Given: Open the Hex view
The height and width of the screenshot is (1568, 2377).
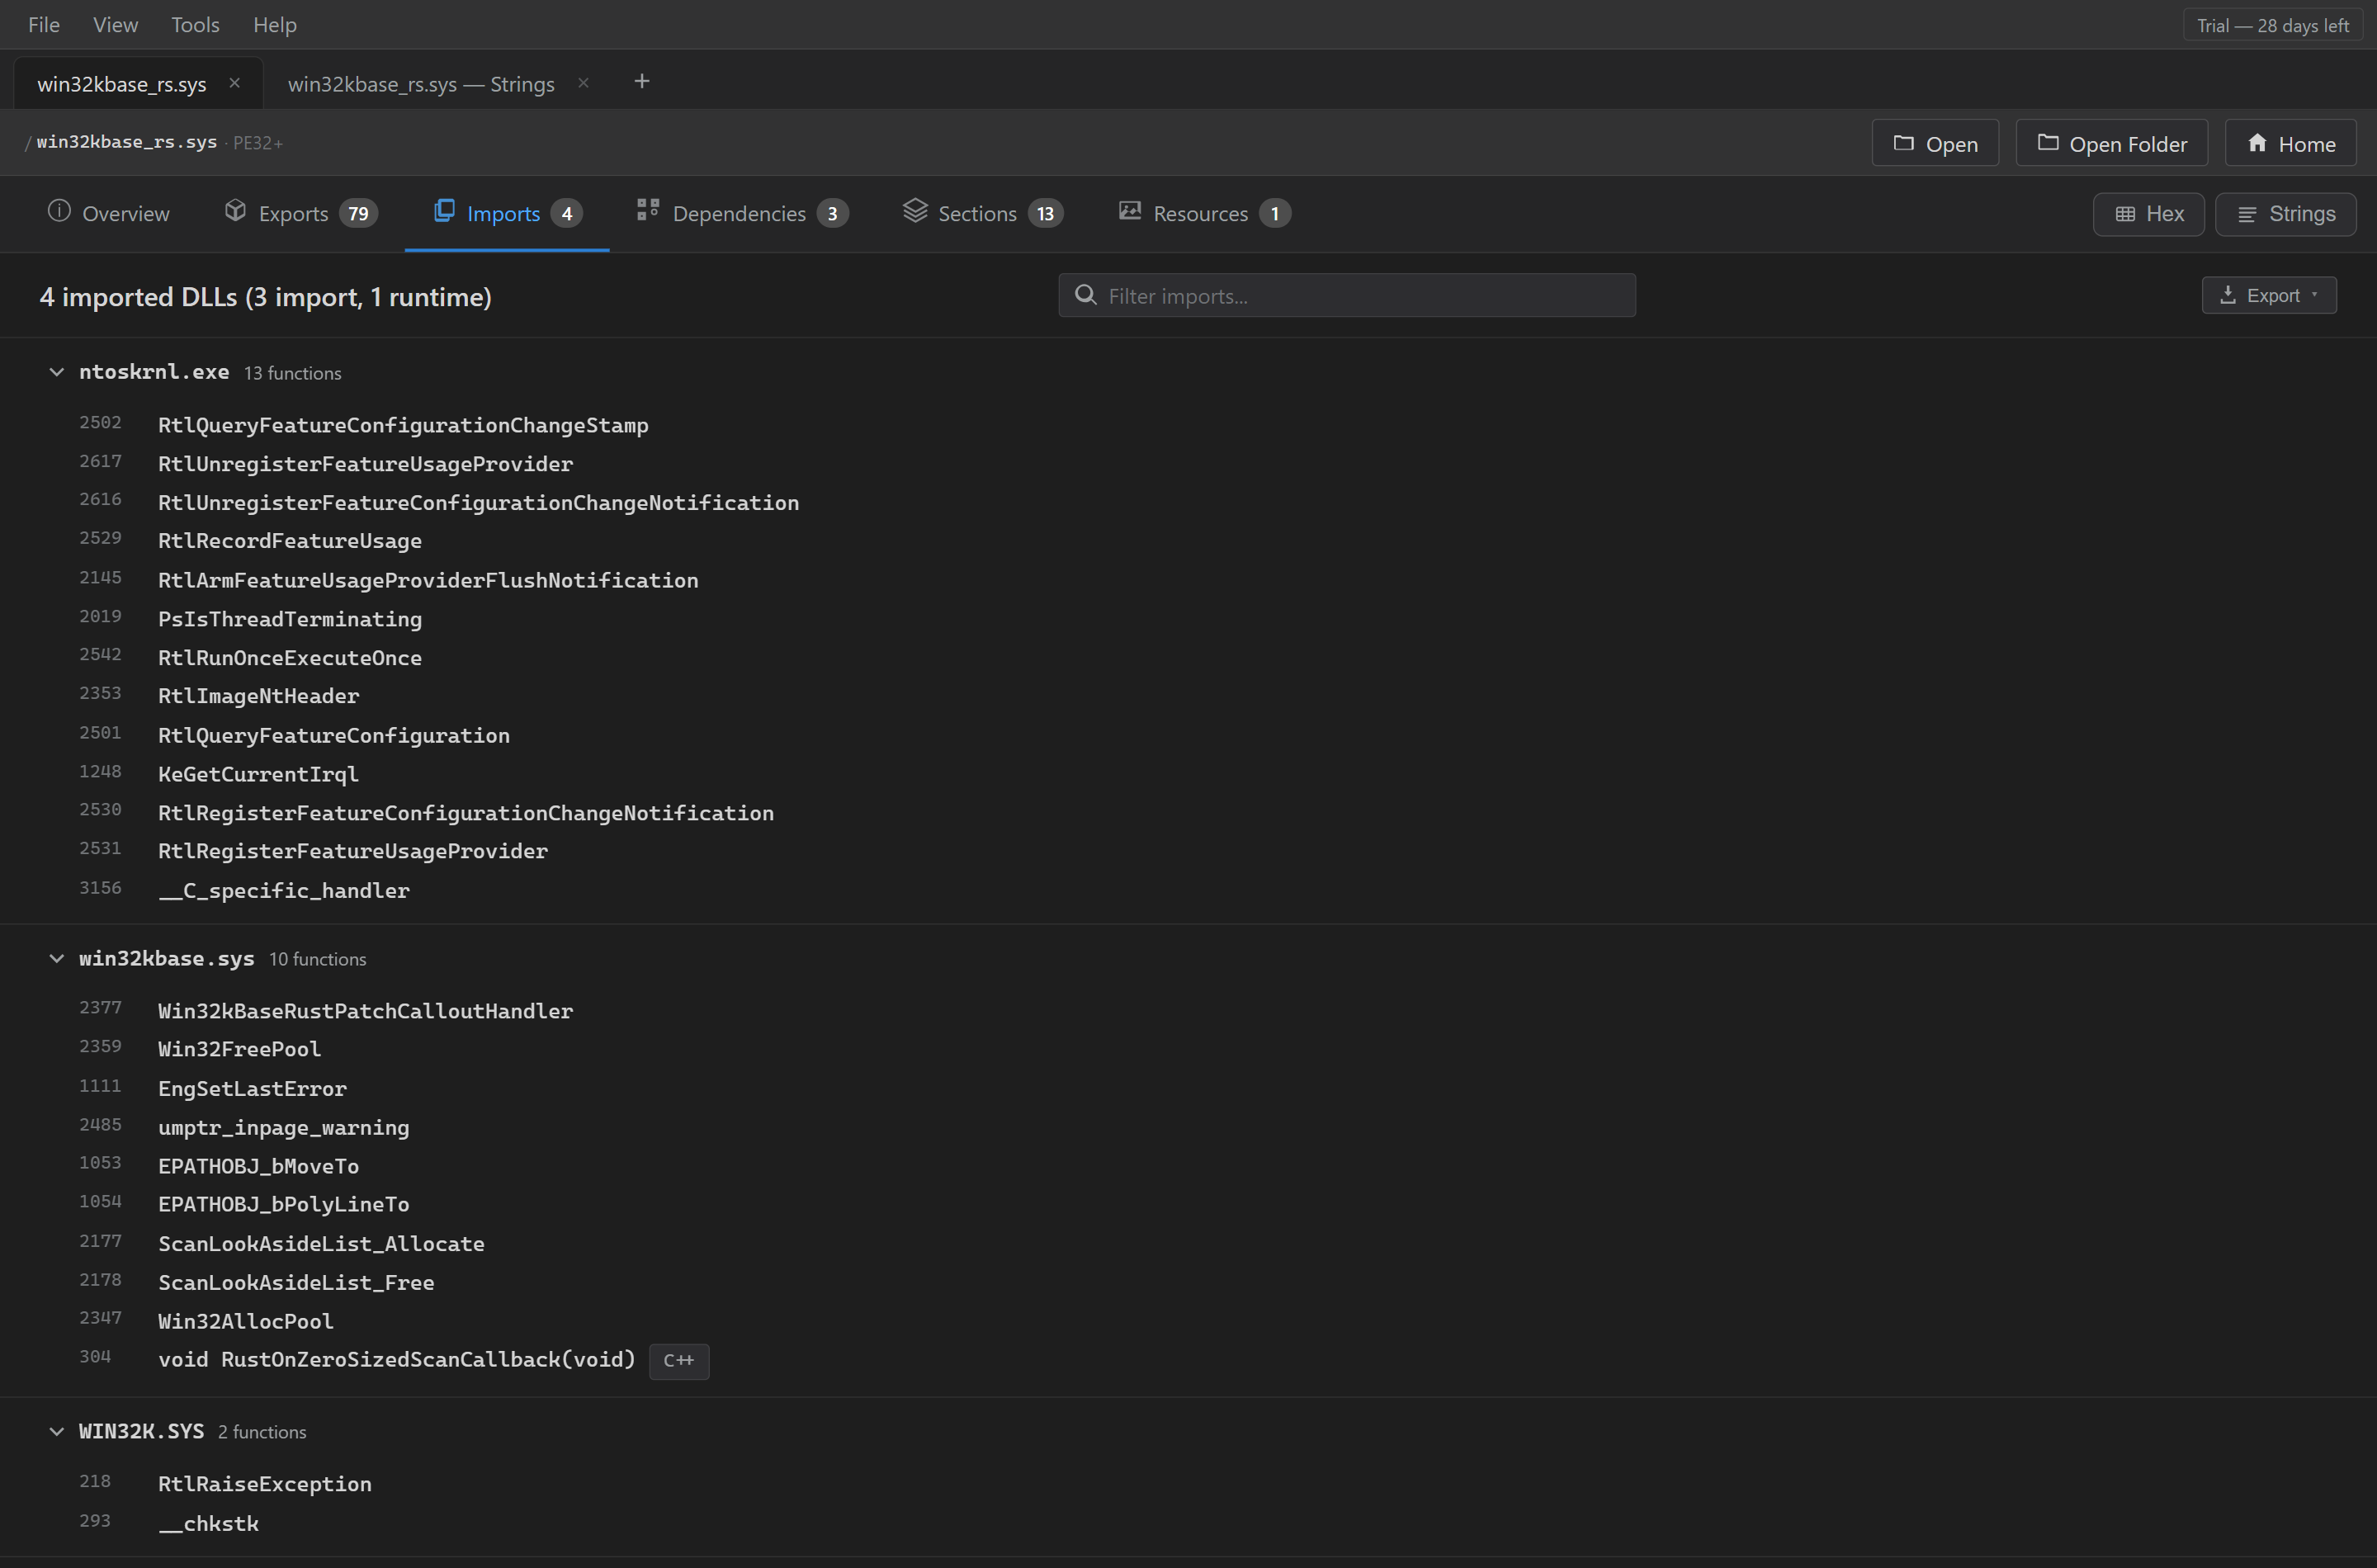Looking at the screenshot, I should (x=2148, y=214).
